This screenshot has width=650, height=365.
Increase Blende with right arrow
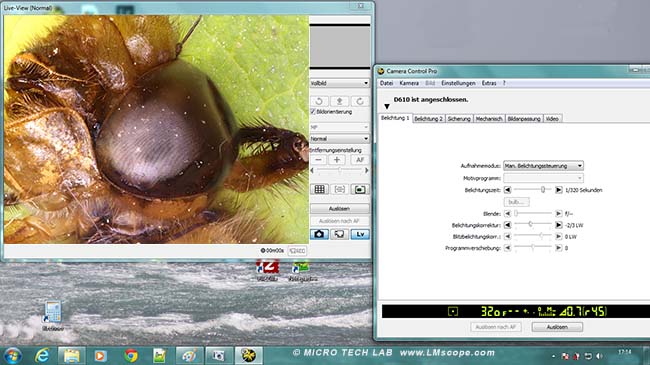[558, 214]
